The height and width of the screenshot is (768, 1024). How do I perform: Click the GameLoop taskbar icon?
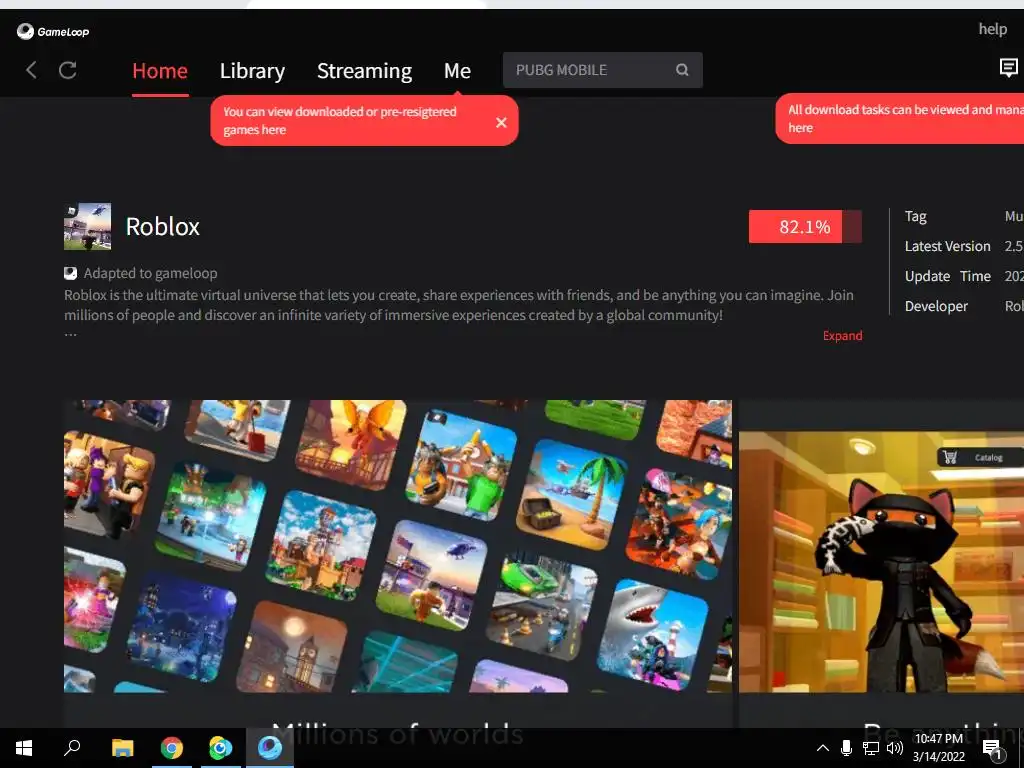[x=270, y=748]
